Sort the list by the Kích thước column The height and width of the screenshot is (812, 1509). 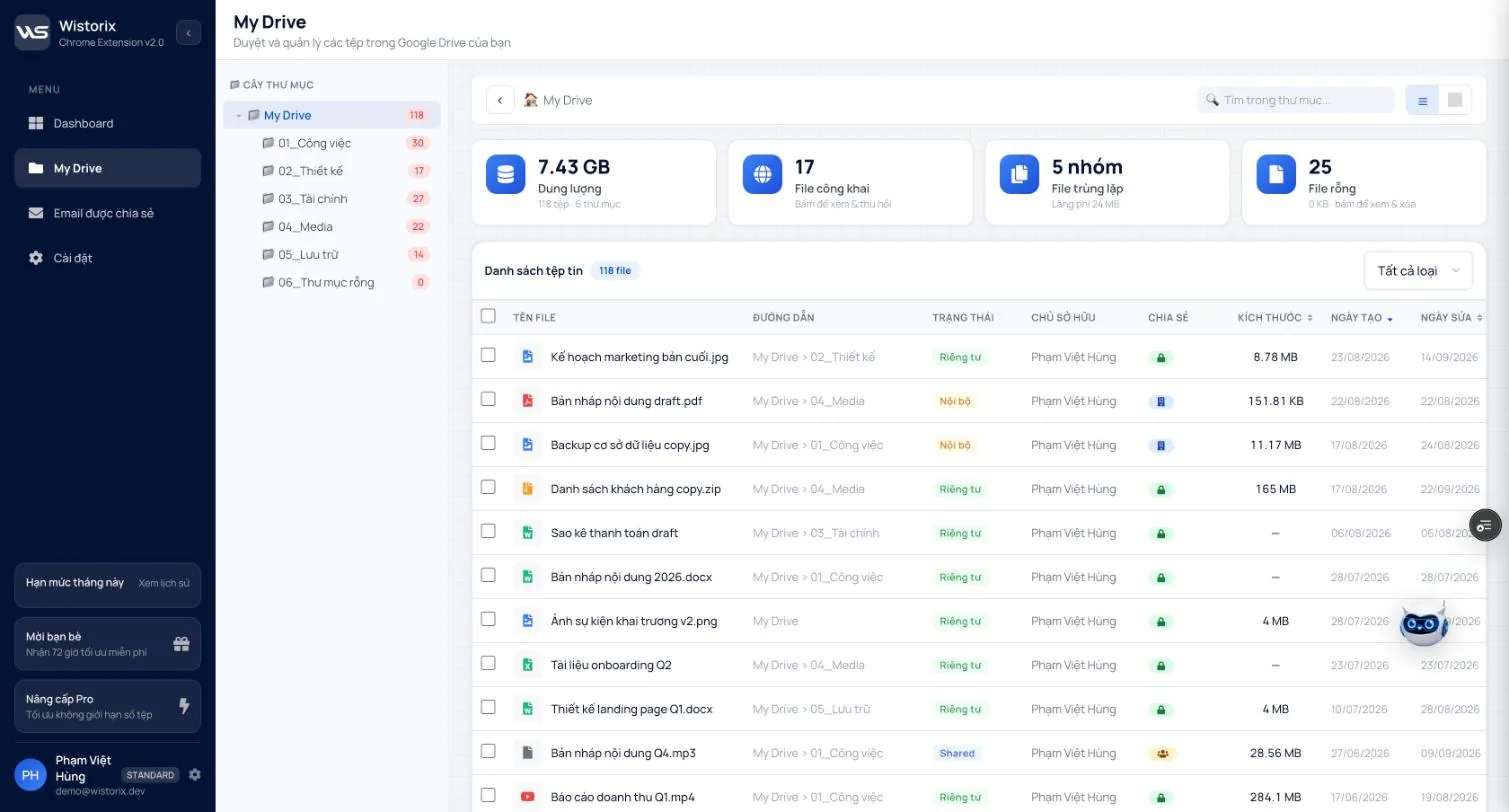click(1275, 317)
